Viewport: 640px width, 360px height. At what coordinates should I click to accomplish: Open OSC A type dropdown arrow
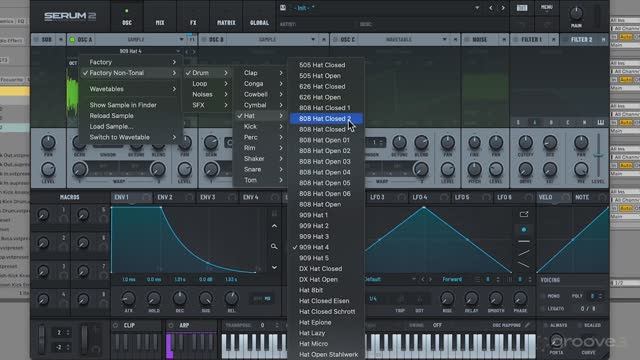[x=181, y=40]
